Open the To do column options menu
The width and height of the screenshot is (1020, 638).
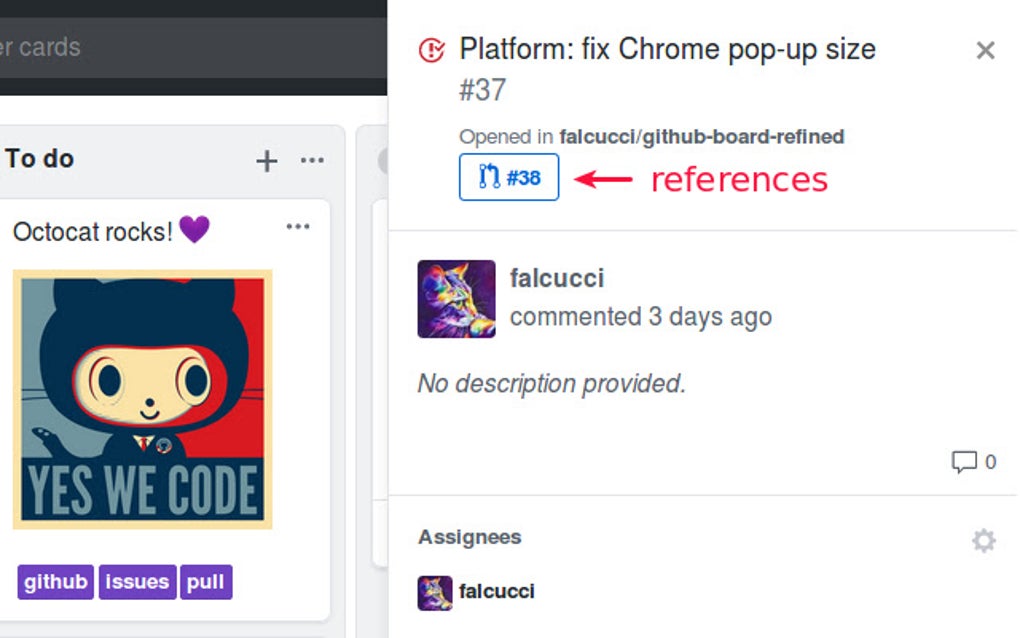[313, 160]
